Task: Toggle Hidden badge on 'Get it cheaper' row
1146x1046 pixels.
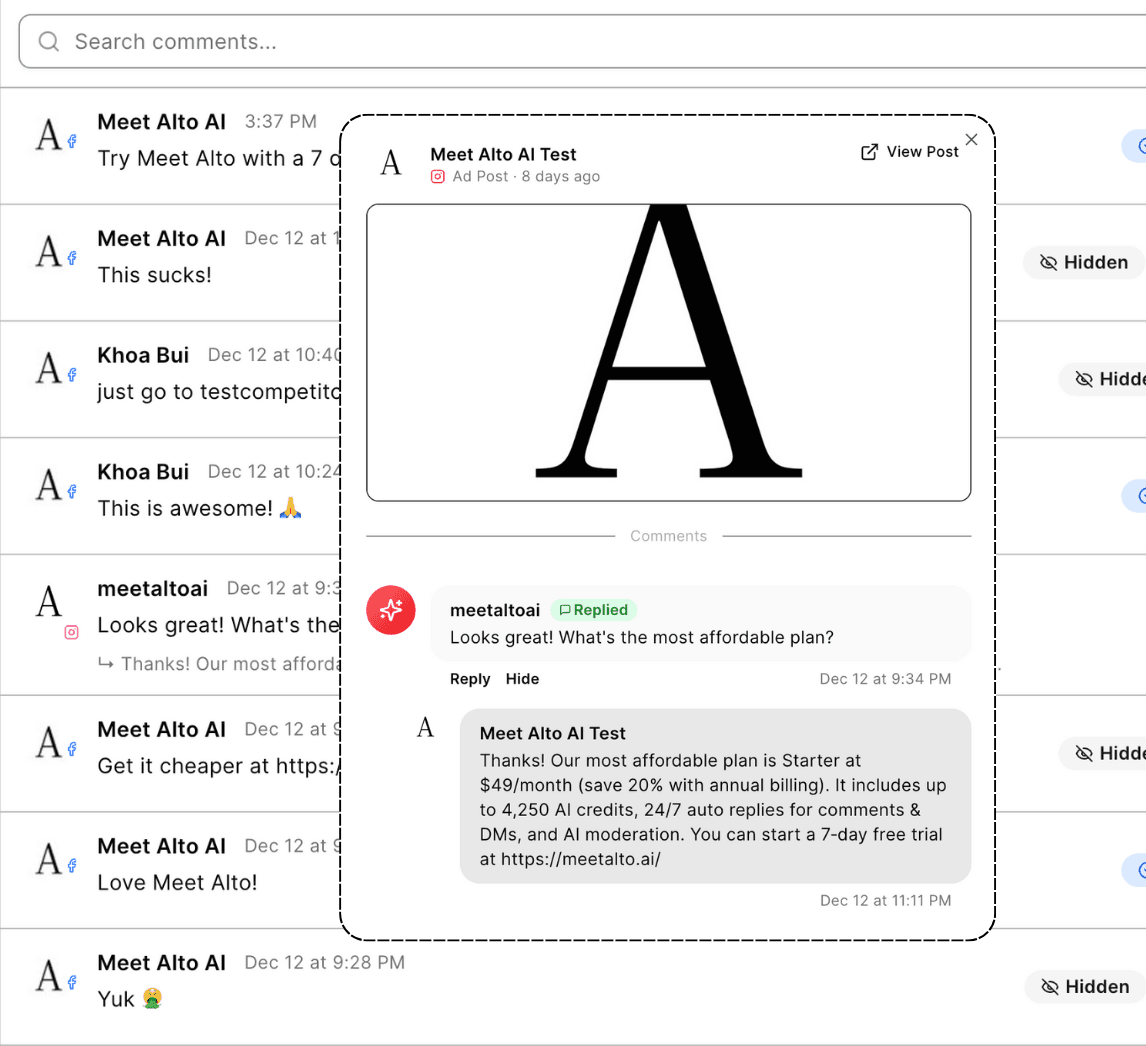Action: coord(1103,753)
